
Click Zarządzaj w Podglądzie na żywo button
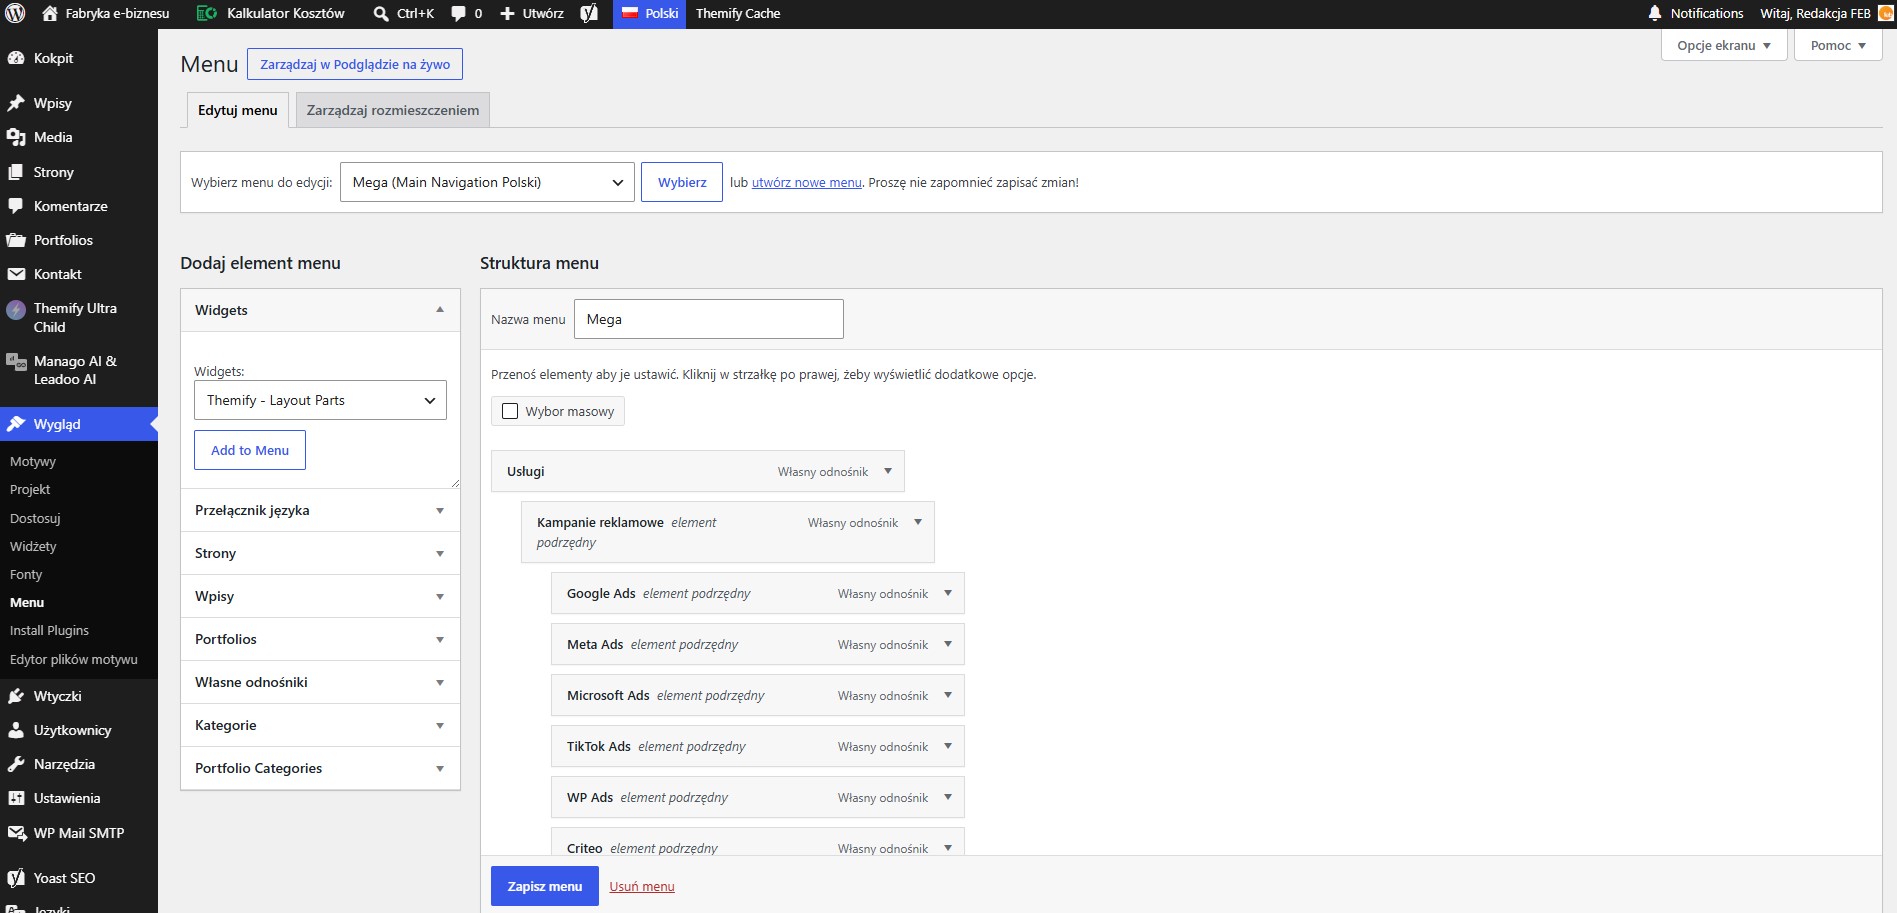[x=355, y=64]
